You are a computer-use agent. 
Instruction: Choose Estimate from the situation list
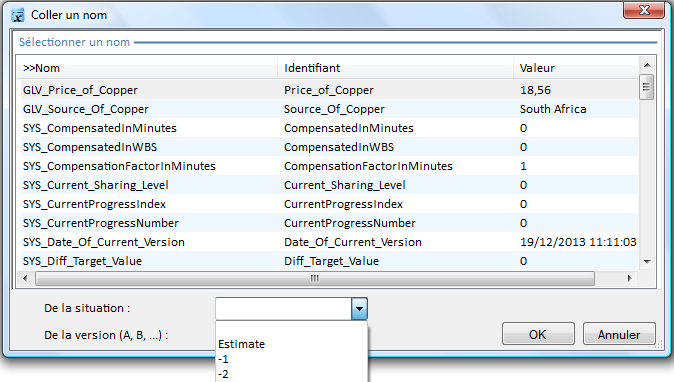click(242, 344)
